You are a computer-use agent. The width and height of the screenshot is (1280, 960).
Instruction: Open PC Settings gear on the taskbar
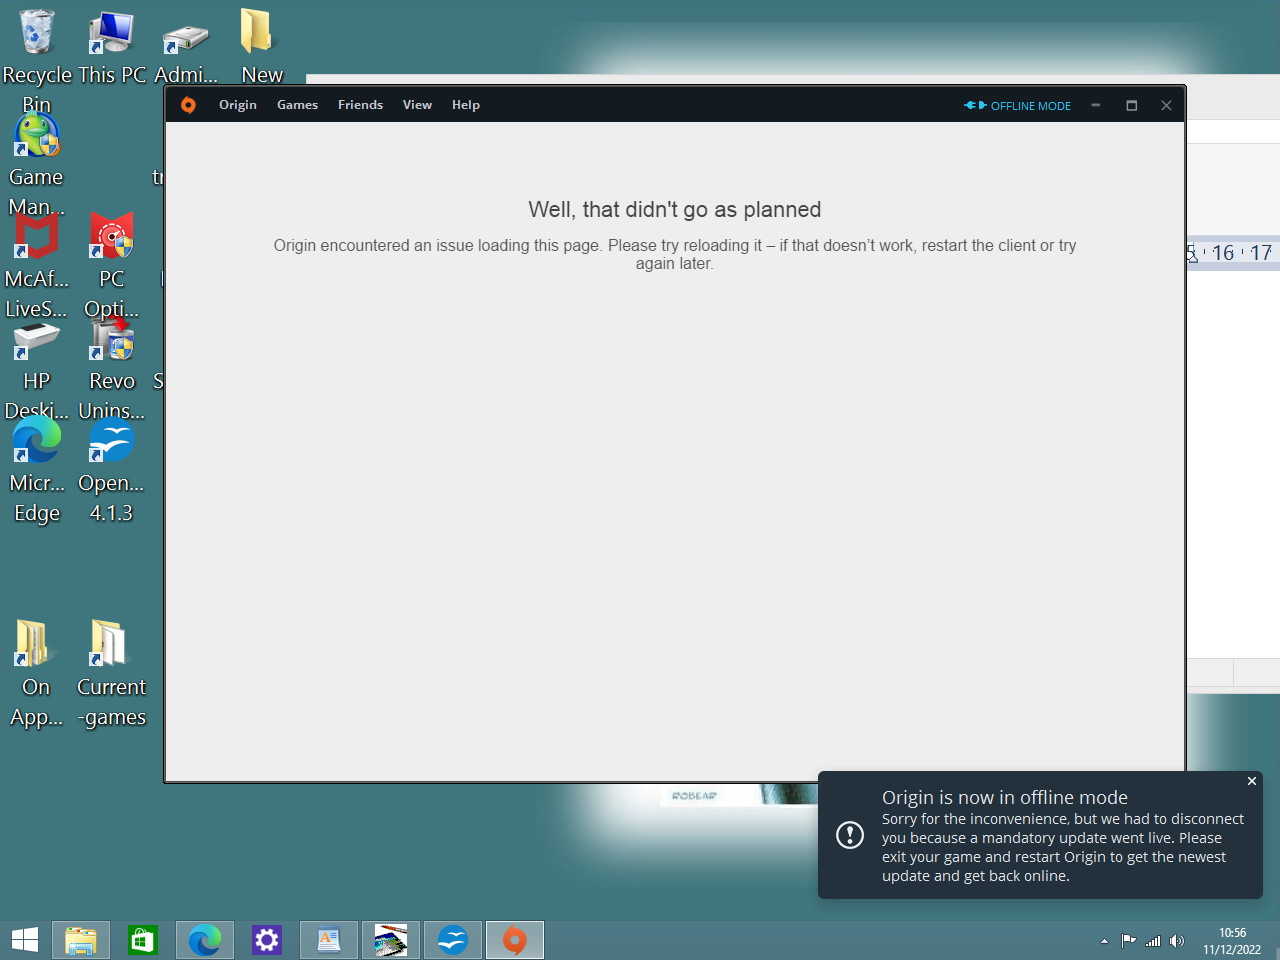(x=267, y=940)
